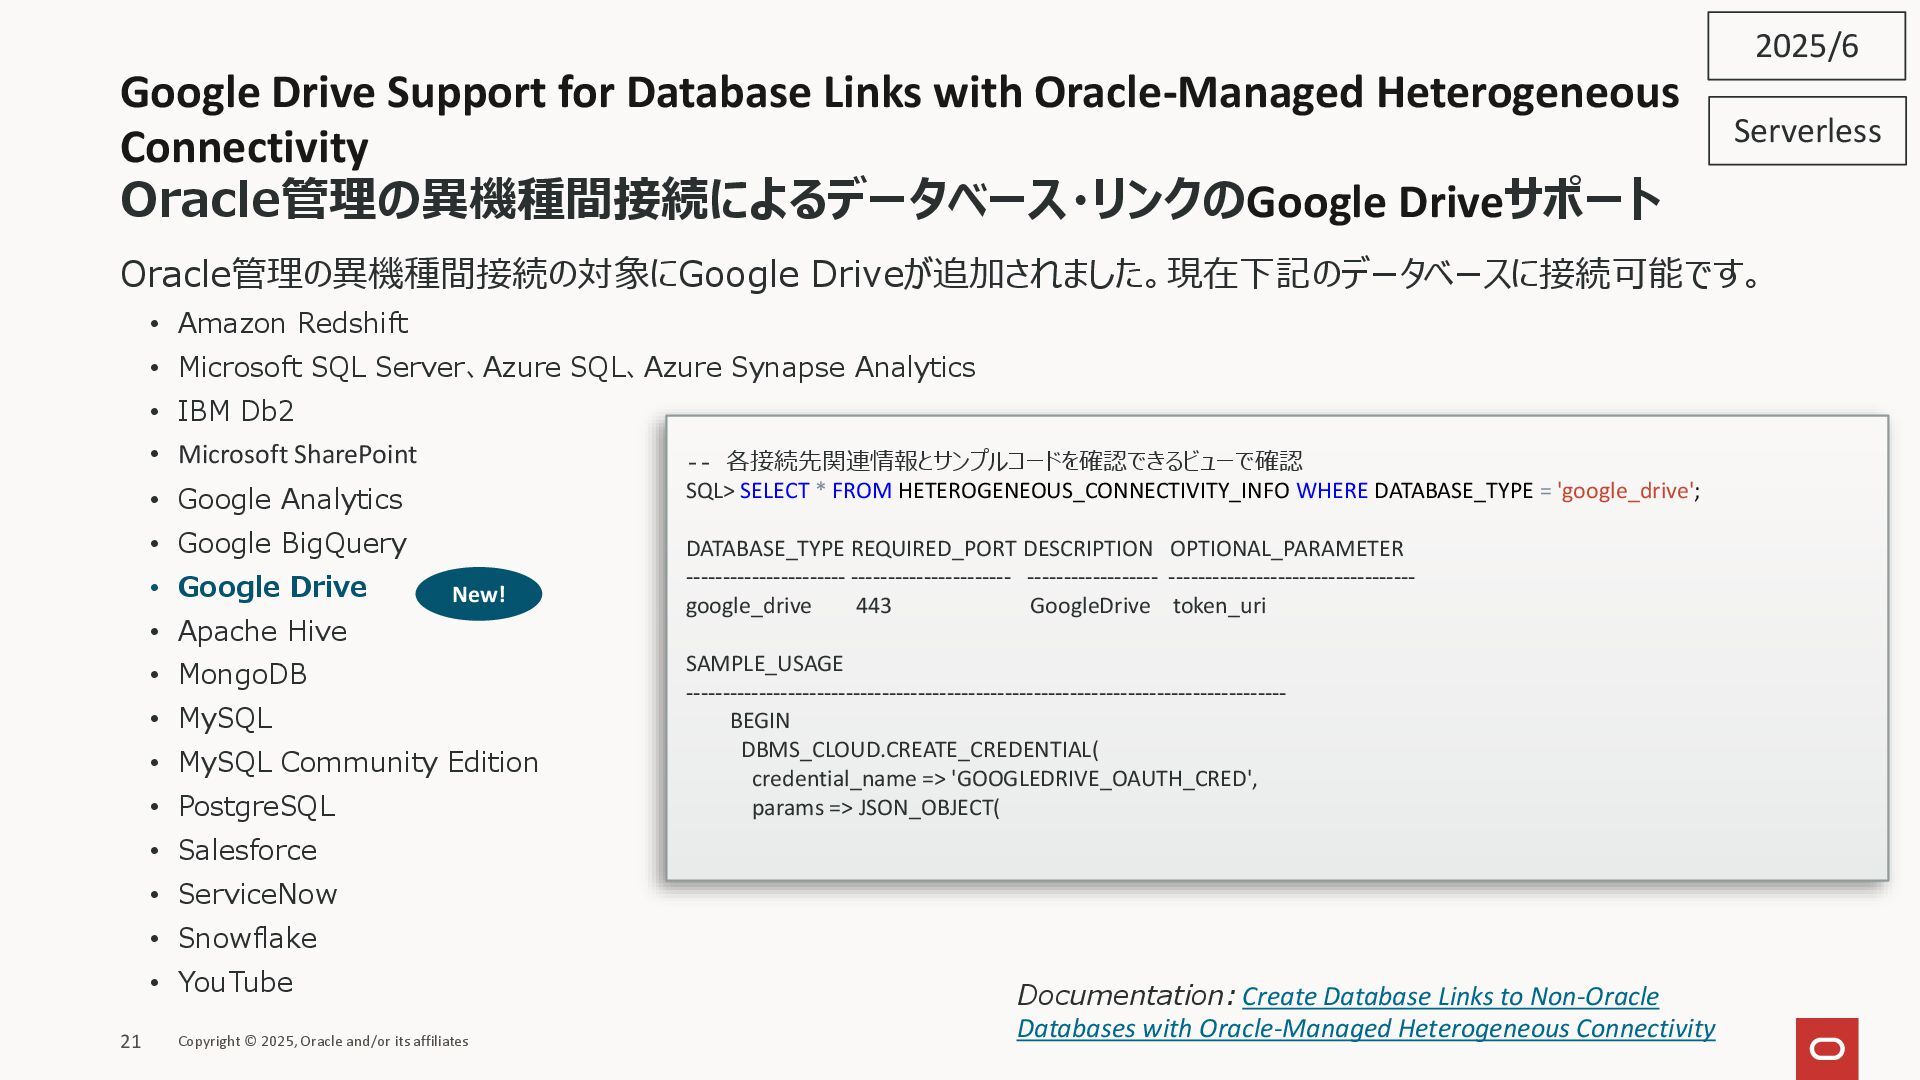The width and height of the screenshot is (1920, 1080).
Task: Click the page number 21
Action: pyautogui.click(x=131, y=1042)
